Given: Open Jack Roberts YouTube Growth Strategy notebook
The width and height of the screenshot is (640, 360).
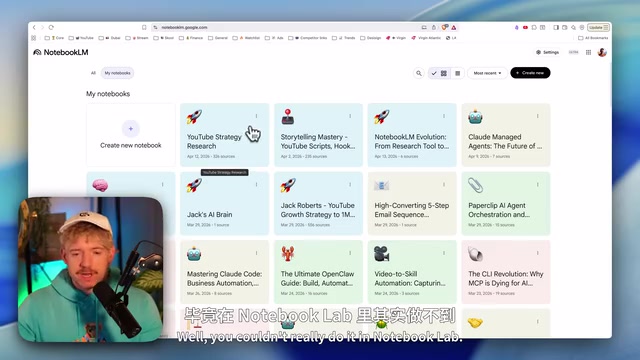Looking at the screenshot, I should coord(318,204).
